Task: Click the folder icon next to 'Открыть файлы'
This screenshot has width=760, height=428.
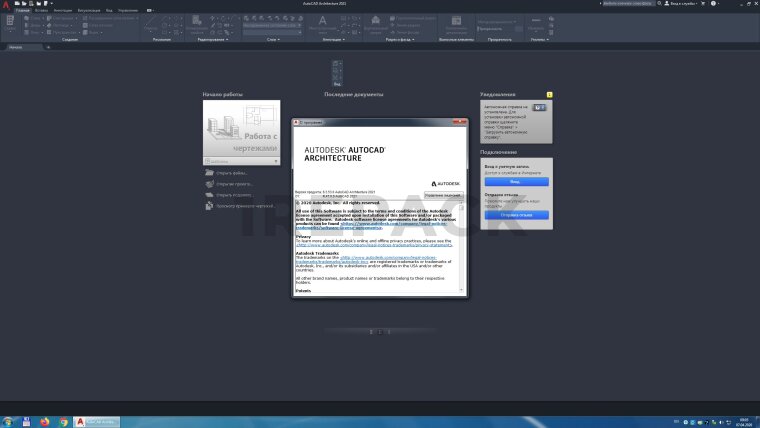Action: 207,173
